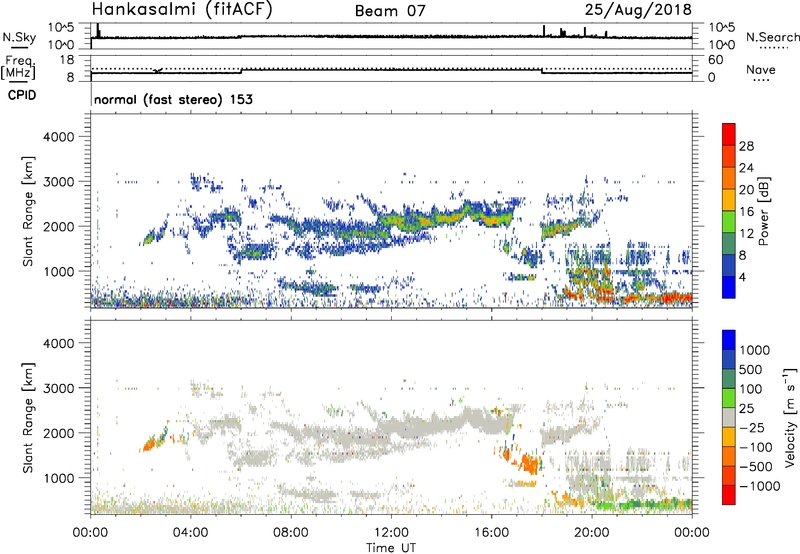
Task: Pick the grey segment of velocity colorbar
Action: coord(729,418)
